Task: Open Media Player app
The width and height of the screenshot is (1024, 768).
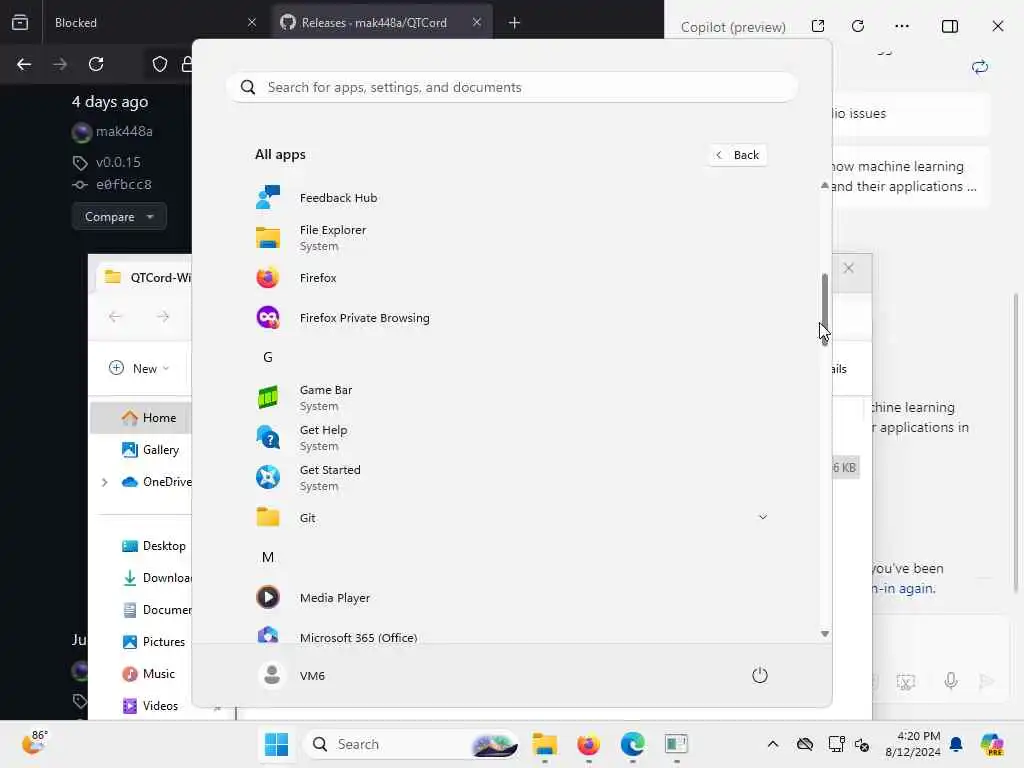Action: [x=511, y=598]
